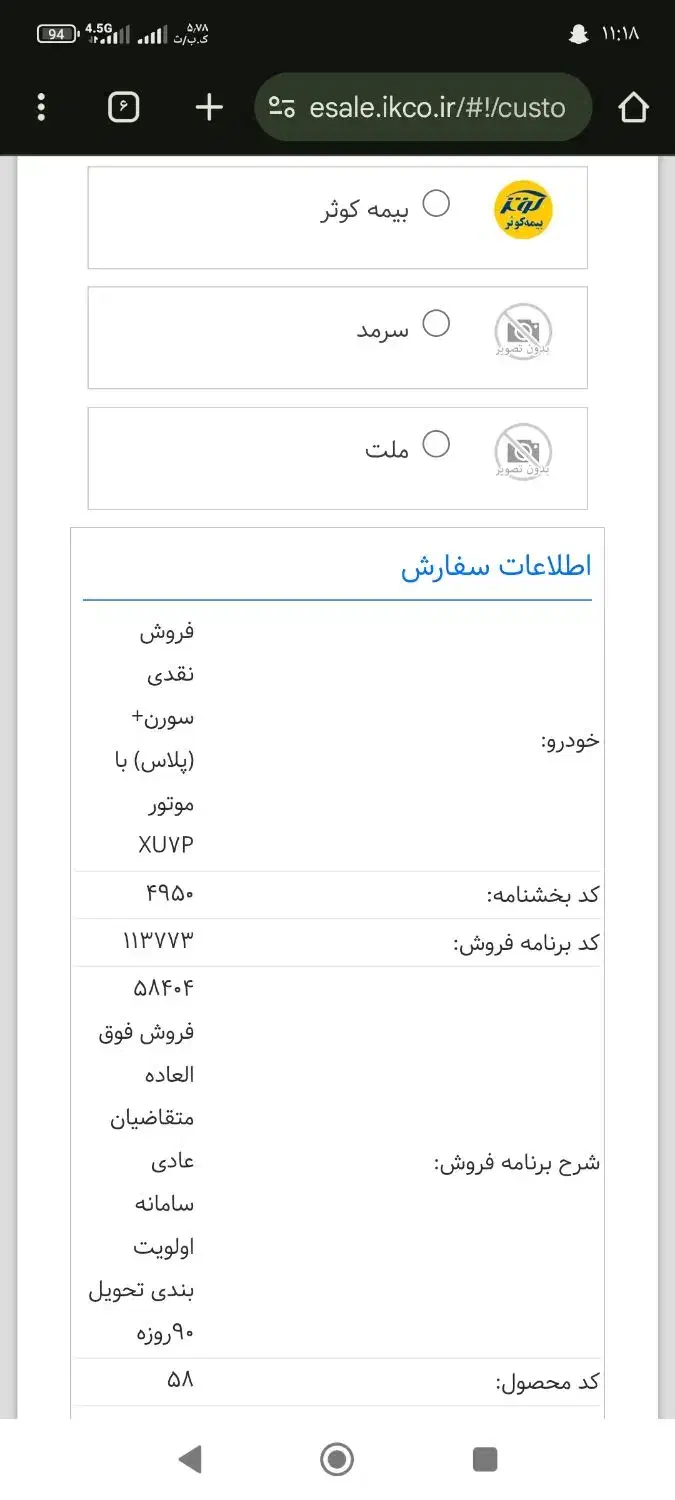Tap the address bar showing esale.ikco.ir
This screenshot has width=675, height=1500.
coord(430,107)
